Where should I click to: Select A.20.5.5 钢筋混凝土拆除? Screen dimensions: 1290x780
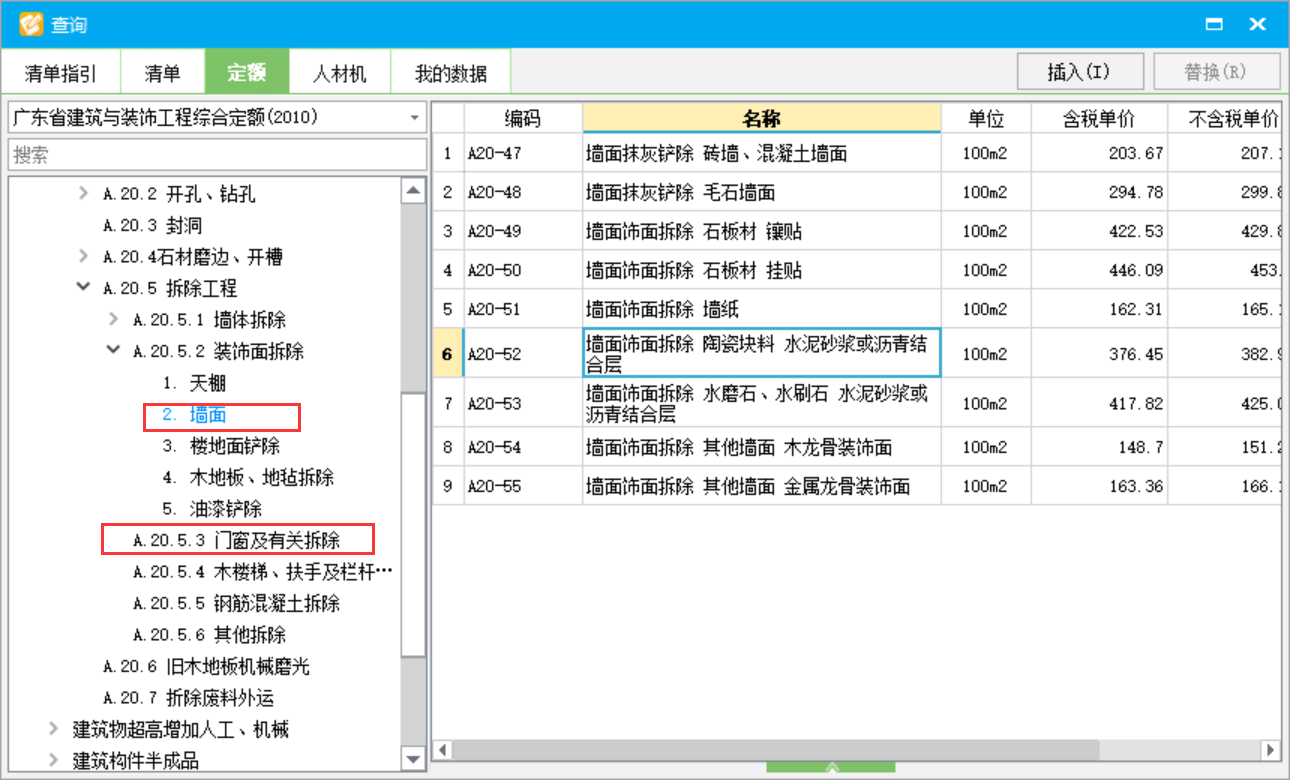click(237, 603)
